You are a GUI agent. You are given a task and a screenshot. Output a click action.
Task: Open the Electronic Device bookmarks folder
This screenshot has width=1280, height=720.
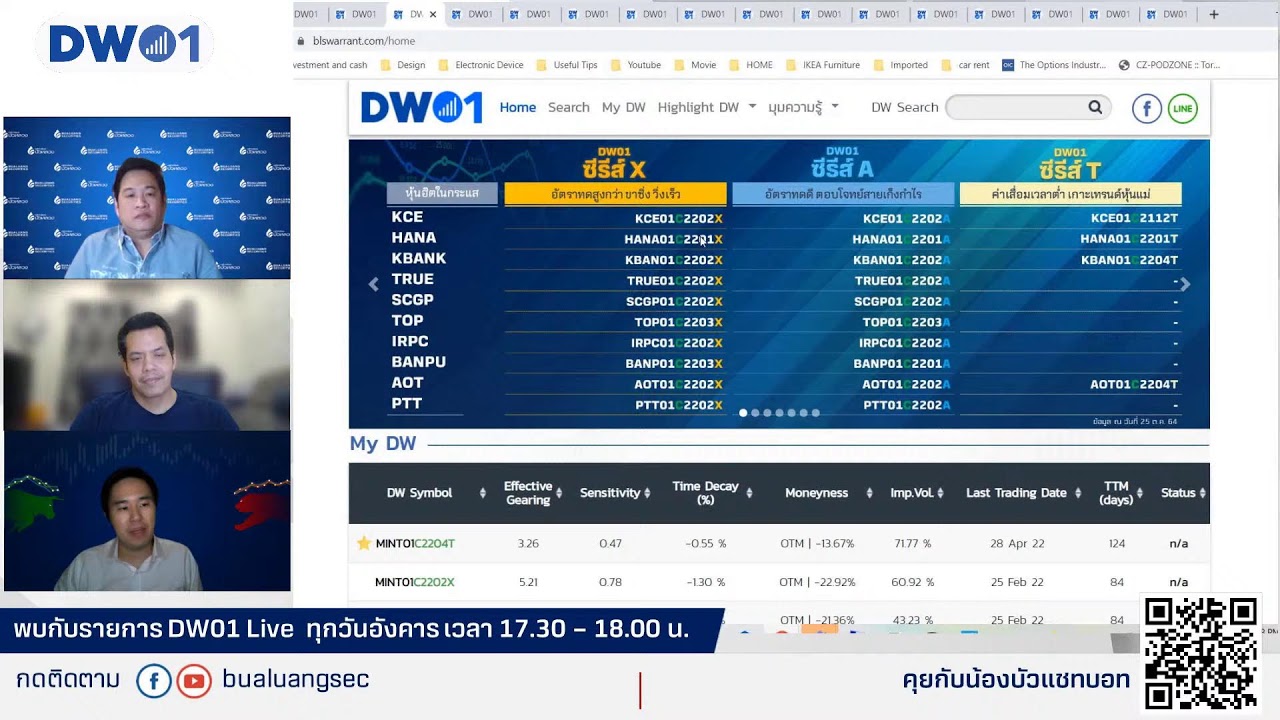point(480,65)
